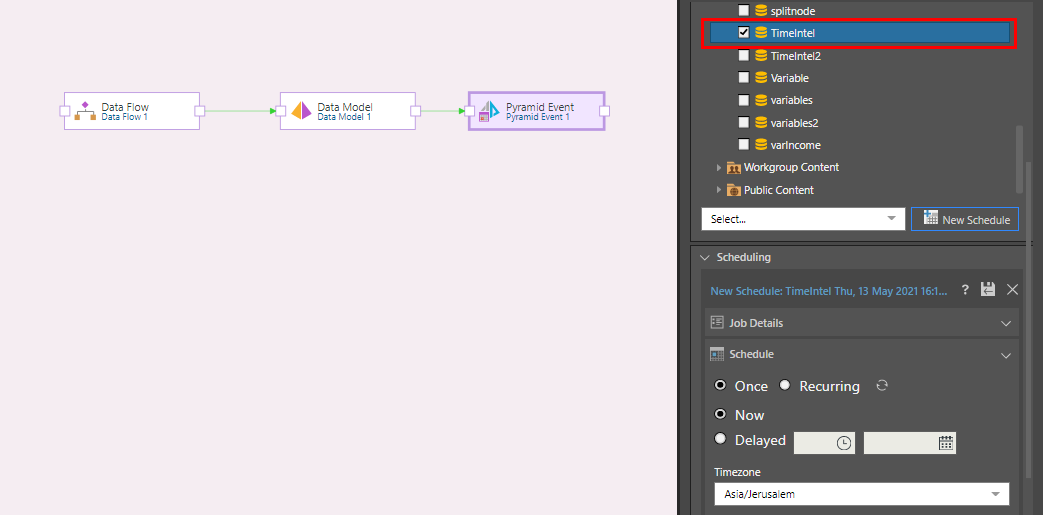The height and width of the screenshot is (515, 1043).
Task: Click the recurring refresh icon
Action: (882, 385)
